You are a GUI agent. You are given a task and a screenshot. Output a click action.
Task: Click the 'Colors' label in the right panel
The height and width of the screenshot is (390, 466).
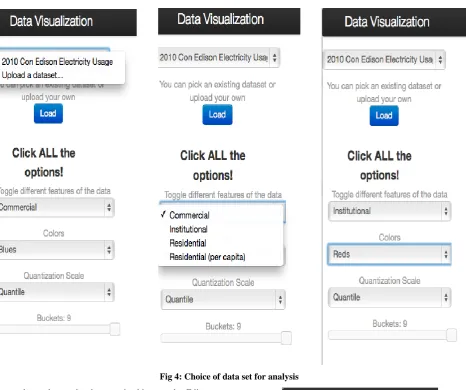click(x=389, y=238)
